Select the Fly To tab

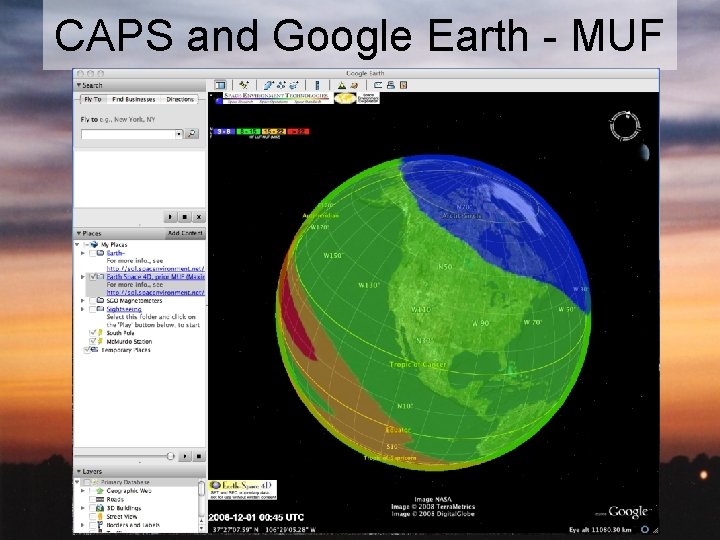coord(93,99)
